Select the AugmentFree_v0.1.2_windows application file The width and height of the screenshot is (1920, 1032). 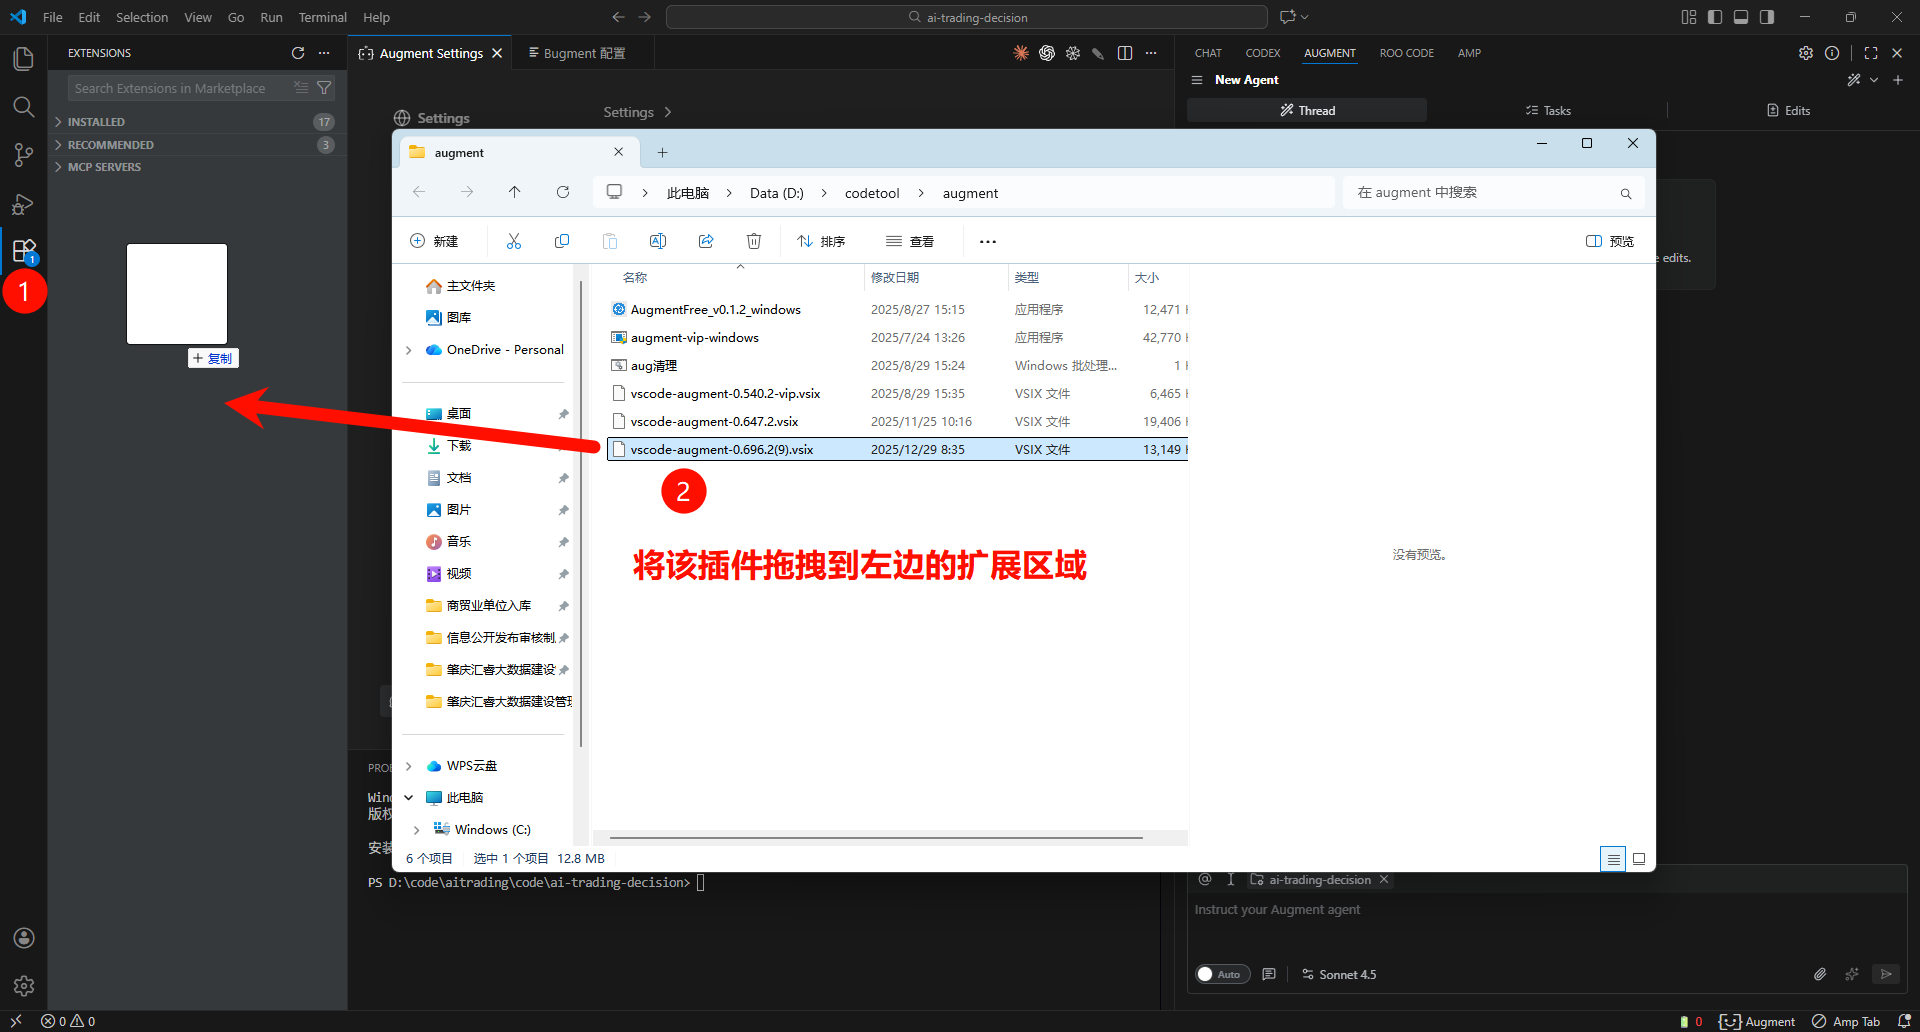tap(896, 310)
